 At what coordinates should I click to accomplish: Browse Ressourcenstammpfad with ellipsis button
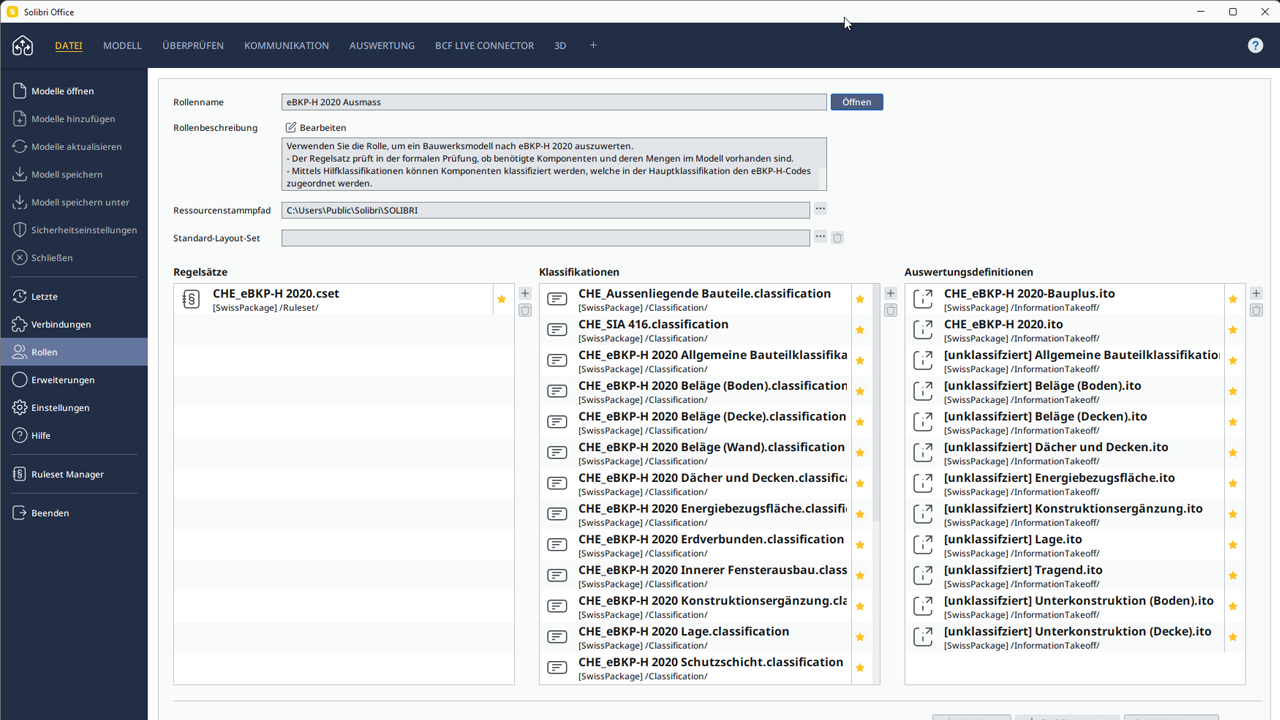(x=820, y=209)
